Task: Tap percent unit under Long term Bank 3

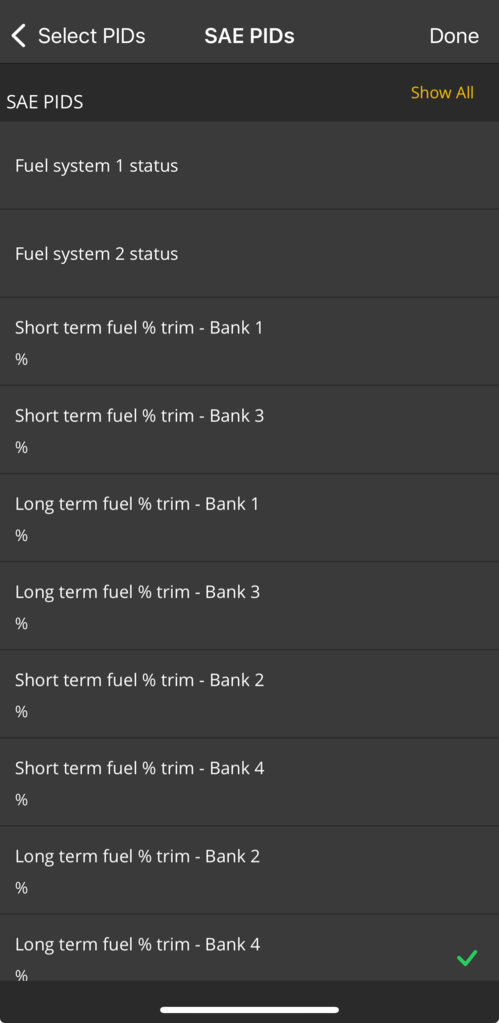Action: pyautogui.click(x=22, y=624)
